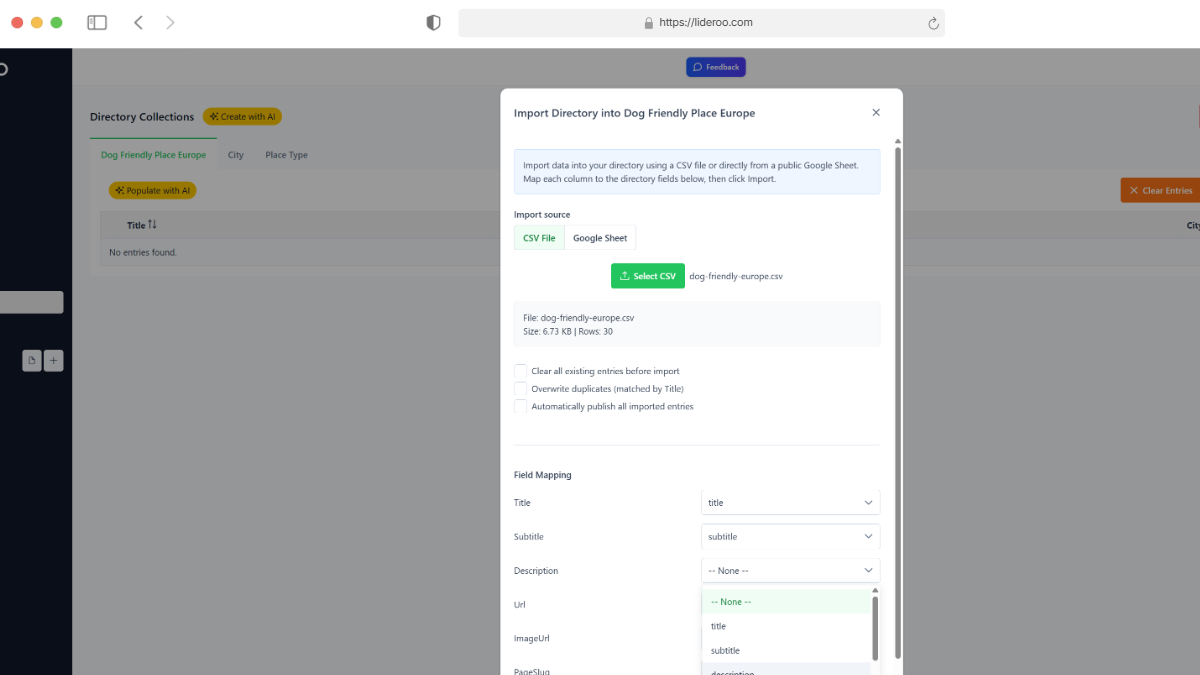Click the sparkle icon on Create with AI
Viewport: 1200px width, 675px height.
pyautogui.click(x=213, y=116)
